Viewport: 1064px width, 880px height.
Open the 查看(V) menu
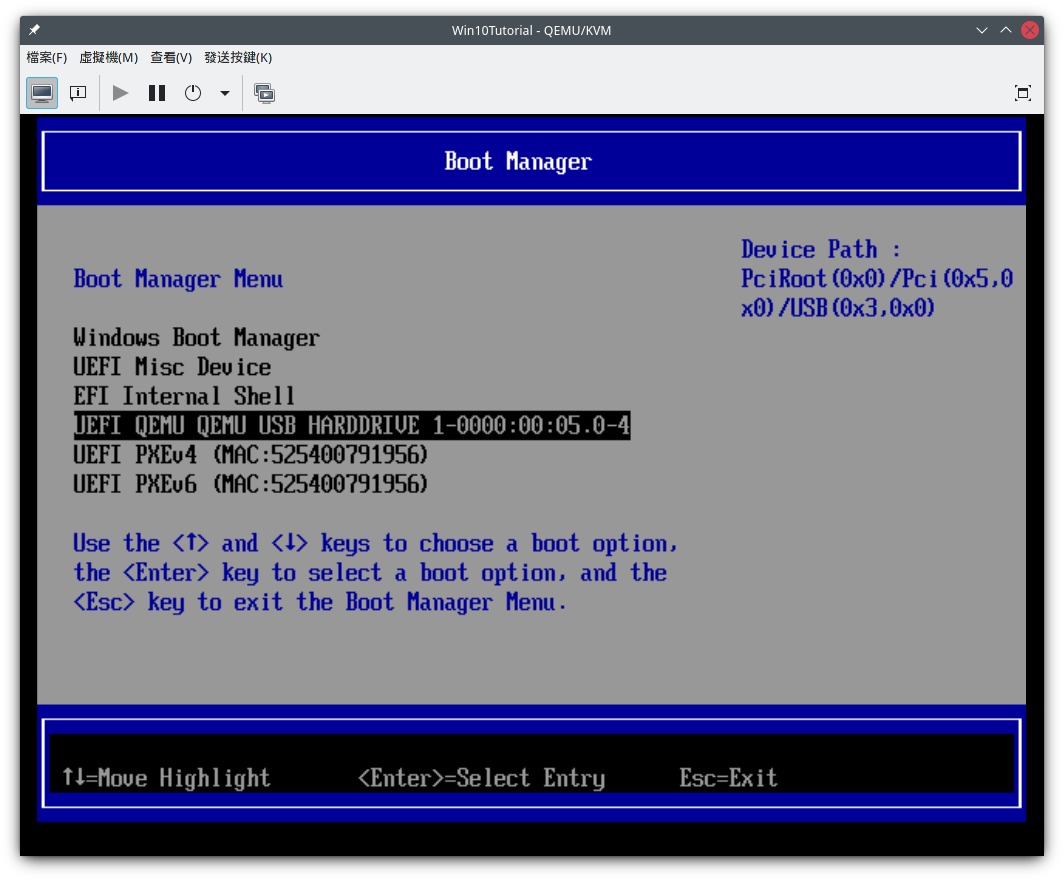(x=171, y=58)
